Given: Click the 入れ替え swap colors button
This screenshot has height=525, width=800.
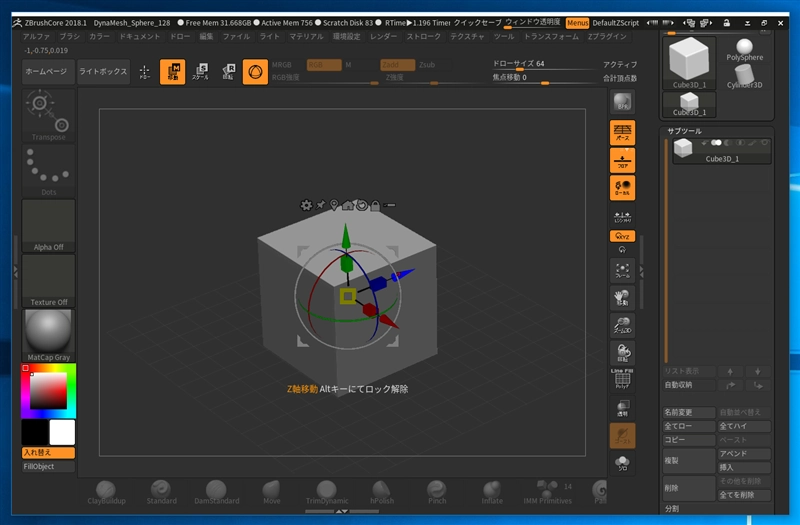Looking at the screenshot, I should coord(48,453).
